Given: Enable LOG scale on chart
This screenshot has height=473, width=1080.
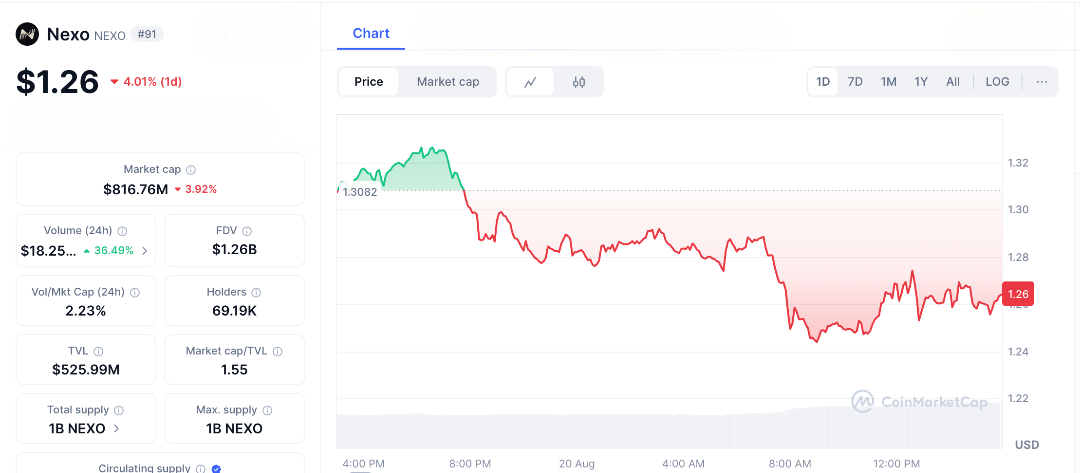Looking at the screenshot, I should pyautogui.click(x=997, y=82).
